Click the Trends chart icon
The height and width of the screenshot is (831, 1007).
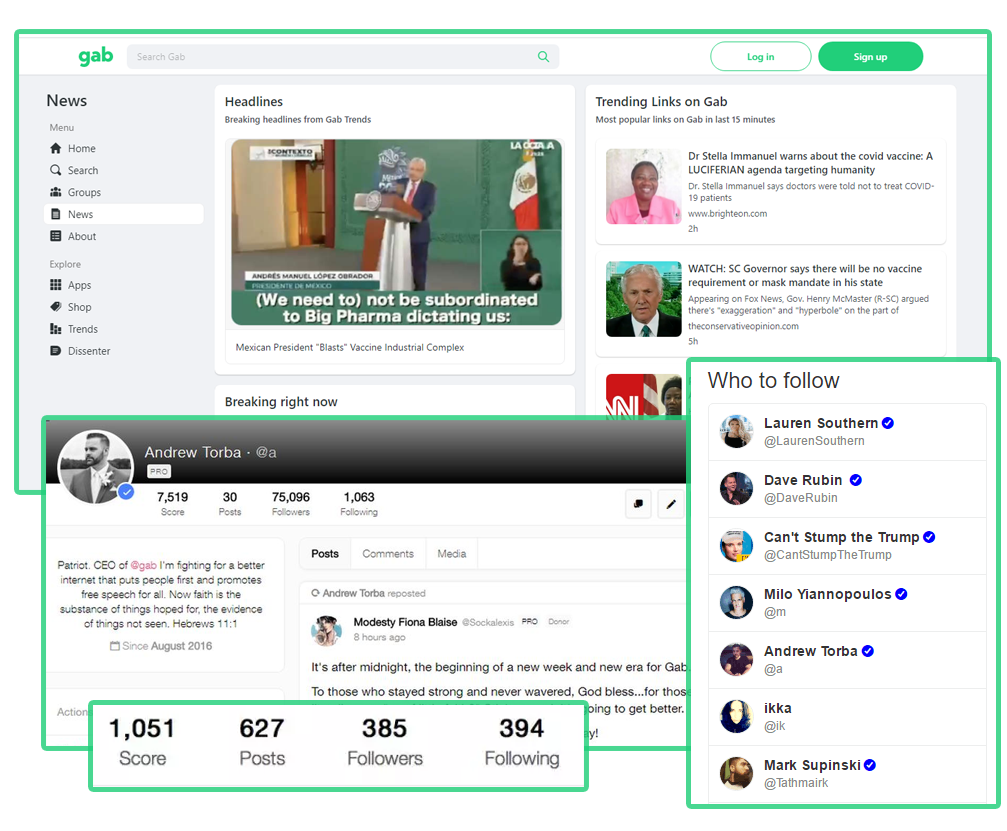(56, 329)
